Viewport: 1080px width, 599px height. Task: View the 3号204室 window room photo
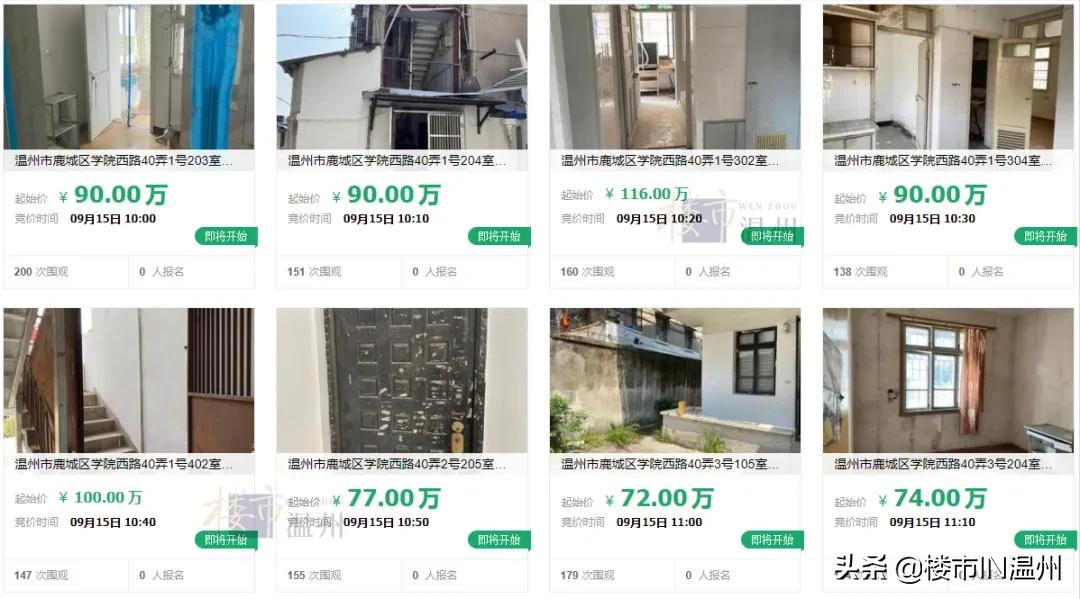pos(948,380)
